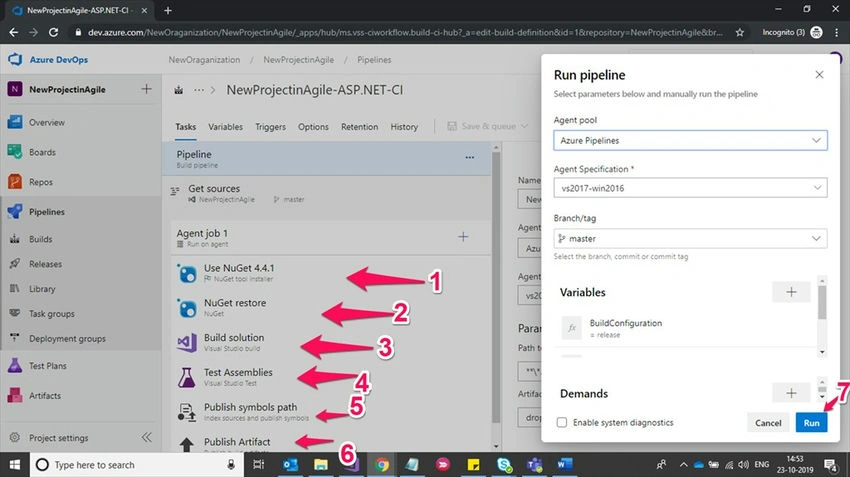850x477 pixels.
Task: Open Artifacts in the sidebar
Action: [x=45, y=396]
